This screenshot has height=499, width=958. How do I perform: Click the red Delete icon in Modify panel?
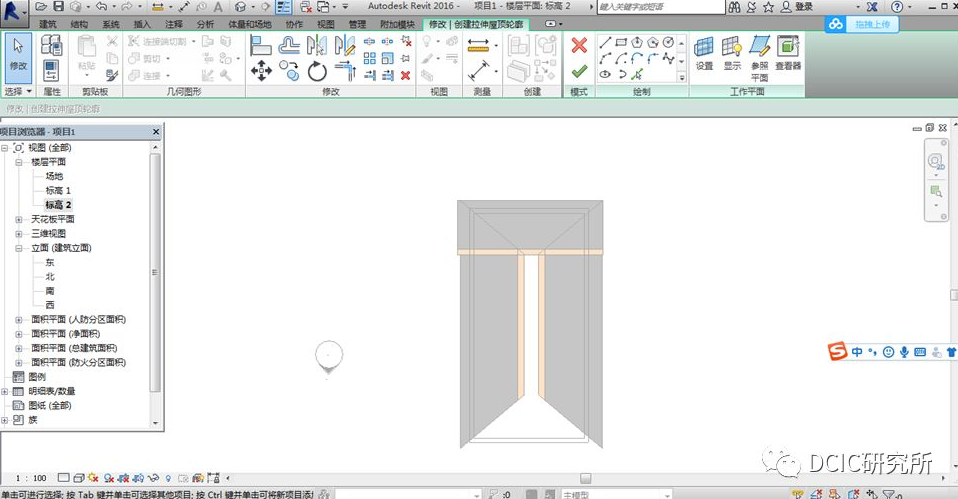click(405, 76)
